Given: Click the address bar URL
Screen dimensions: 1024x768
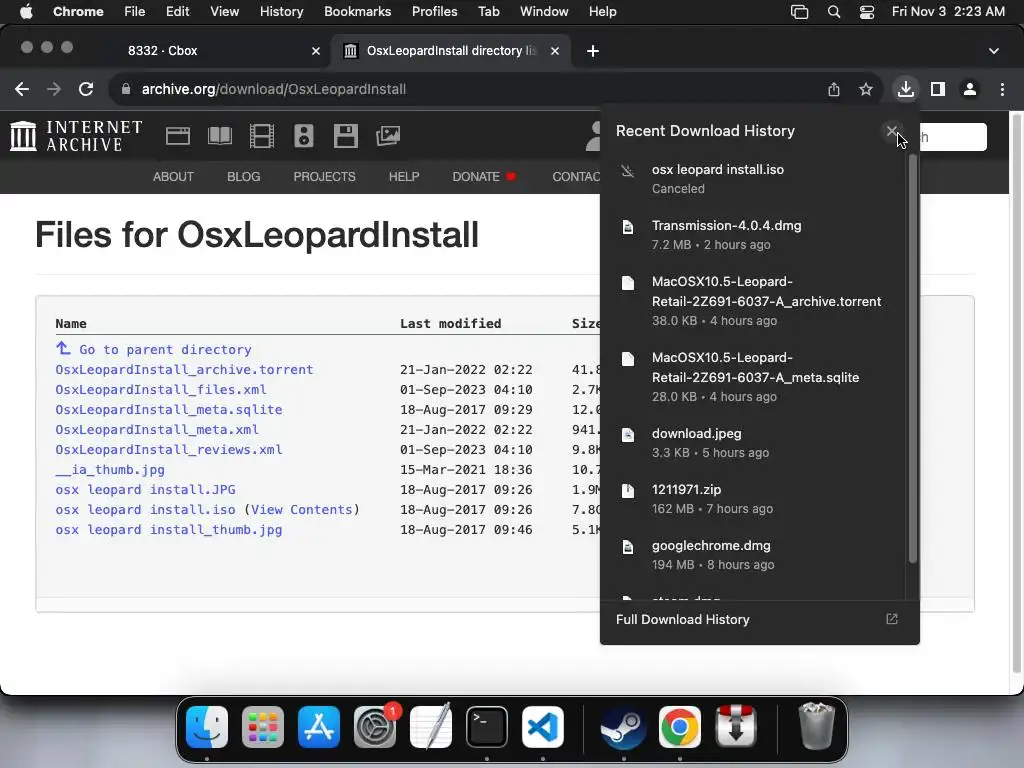Looking at the screenshot, I should (x=274, y=89).
